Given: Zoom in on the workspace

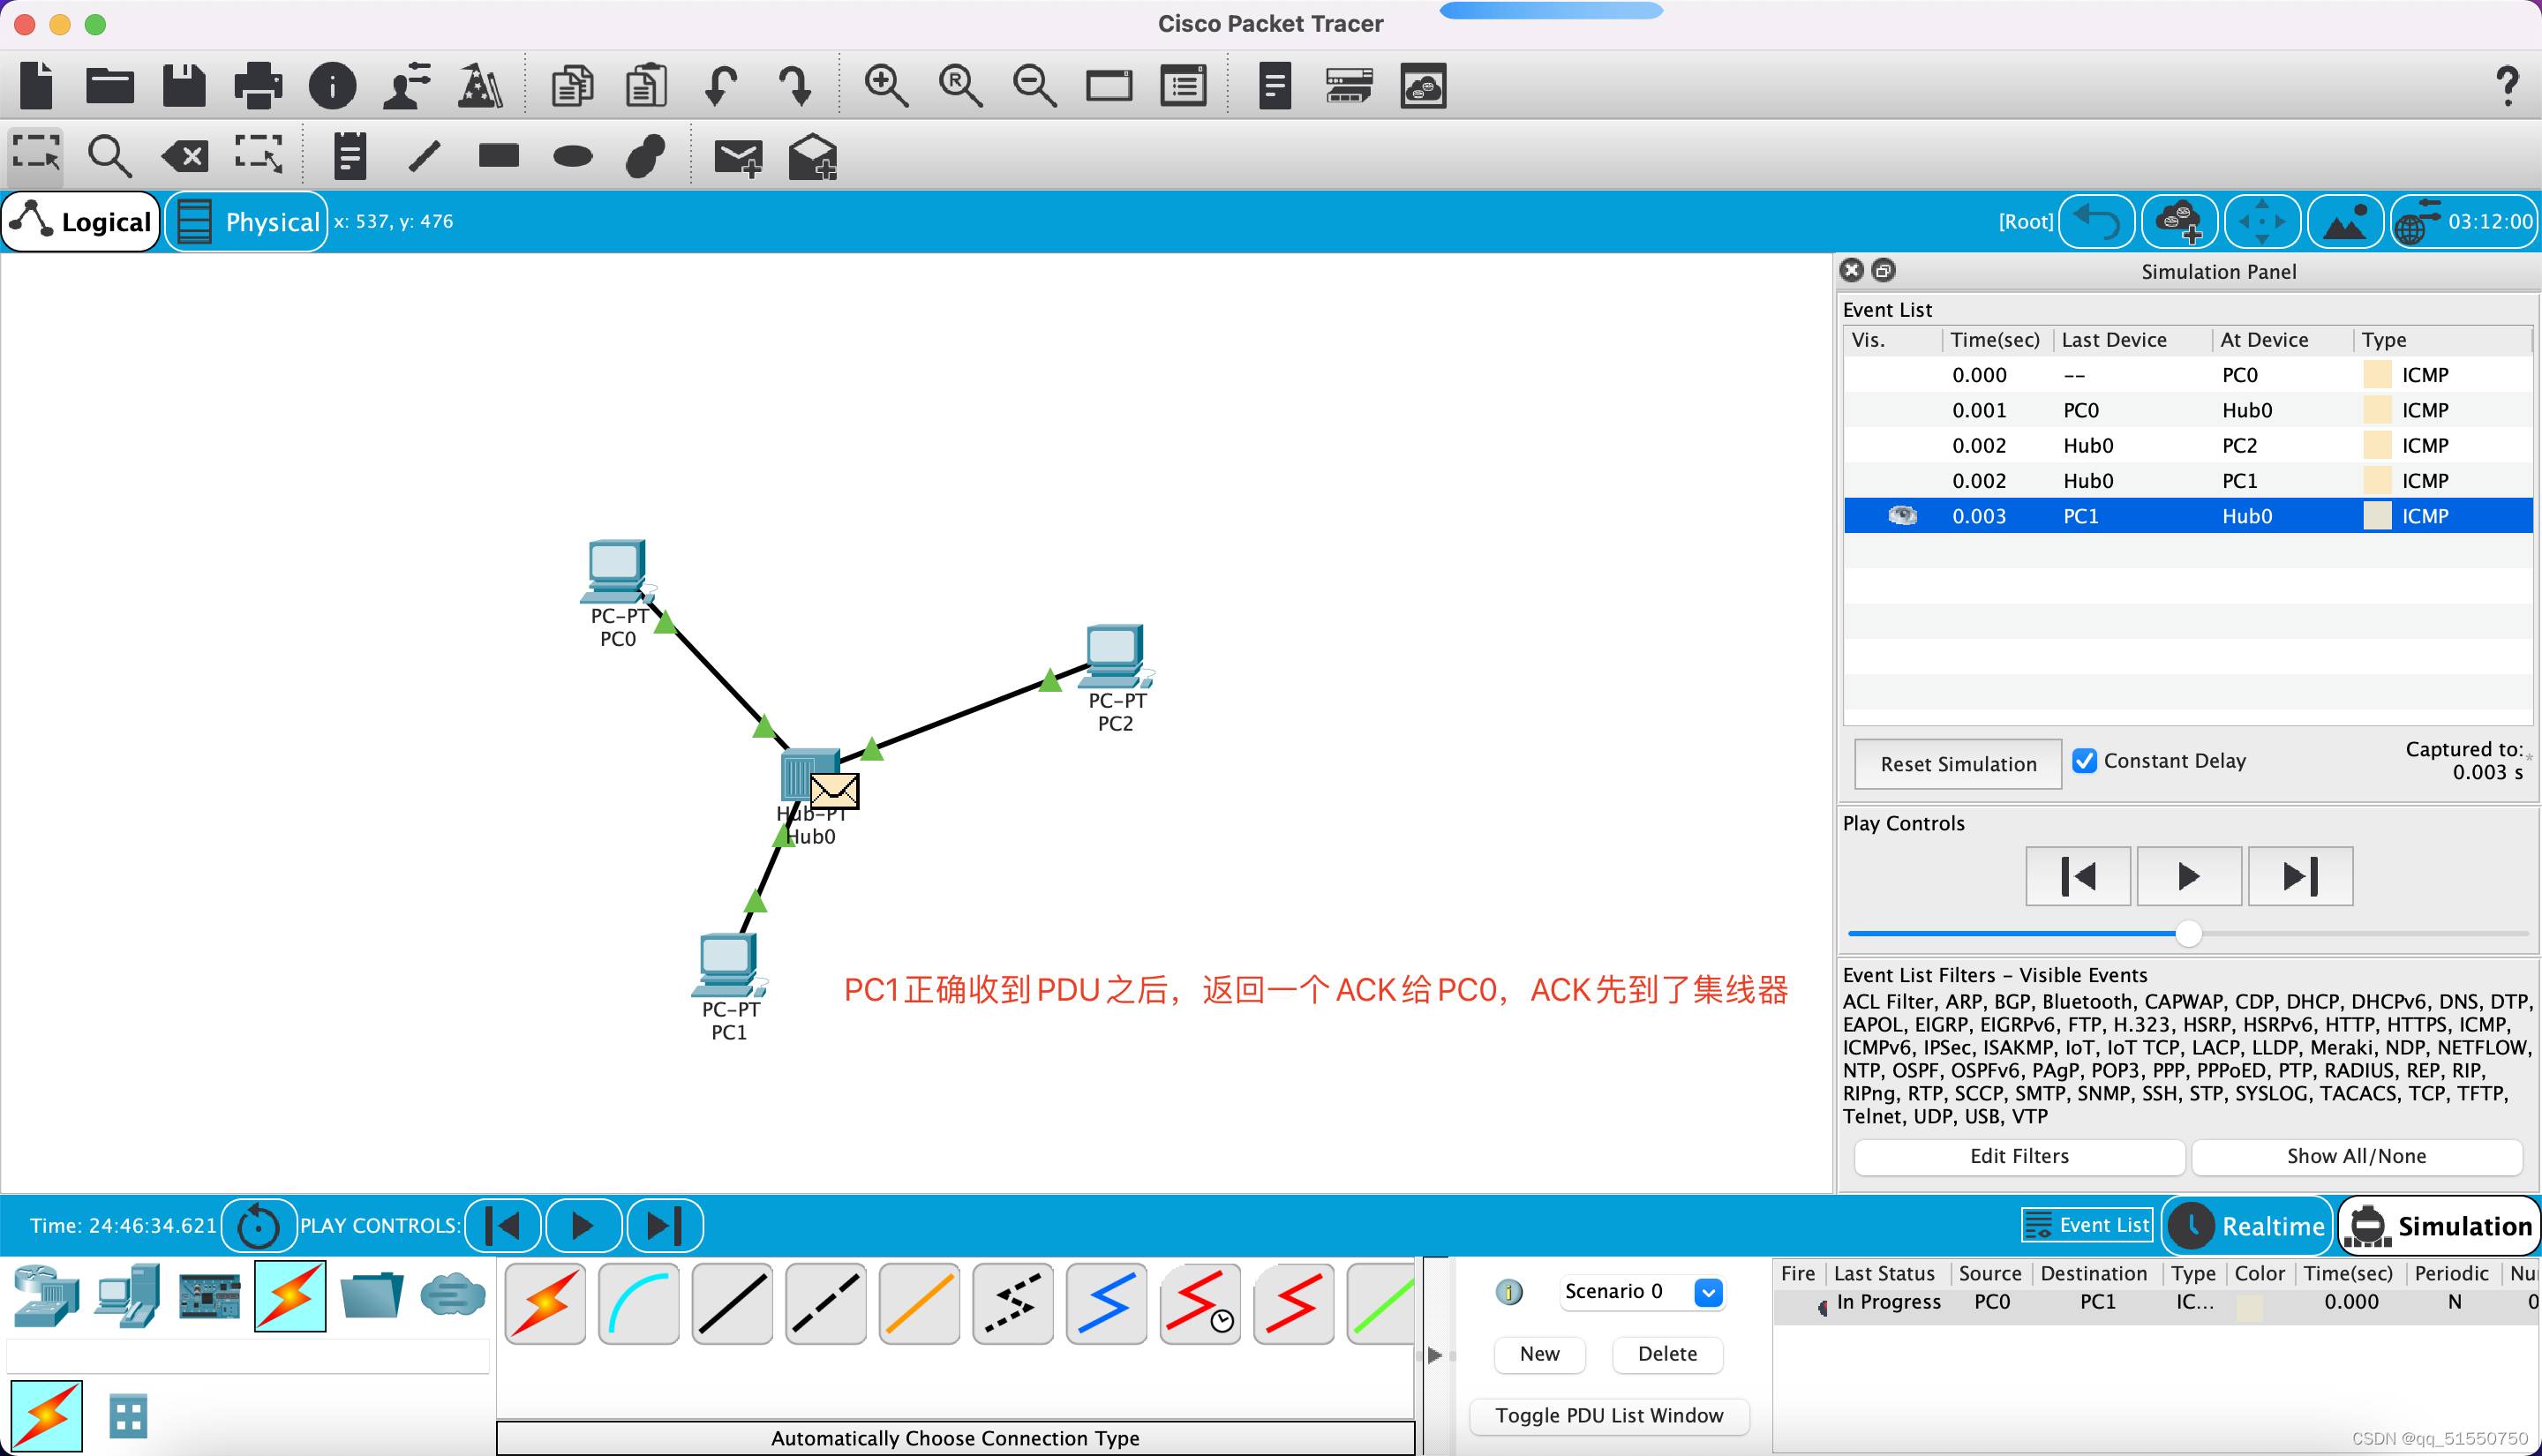Looking at the screenshot, I should click(886, 85).
